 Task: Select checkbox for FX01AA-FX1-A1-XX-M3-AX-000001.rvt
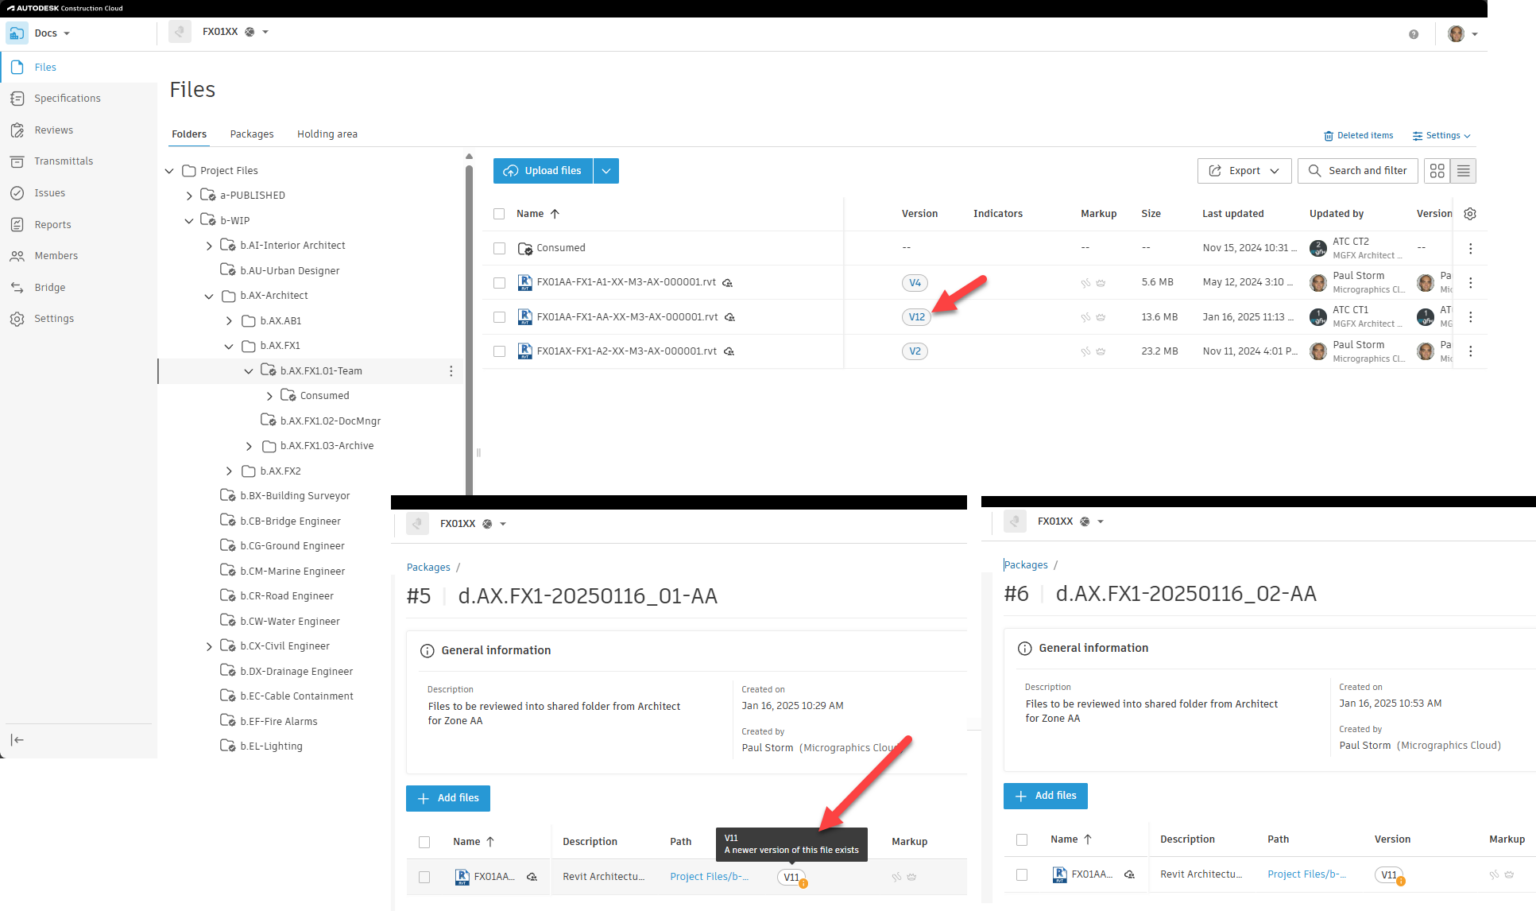499,283
